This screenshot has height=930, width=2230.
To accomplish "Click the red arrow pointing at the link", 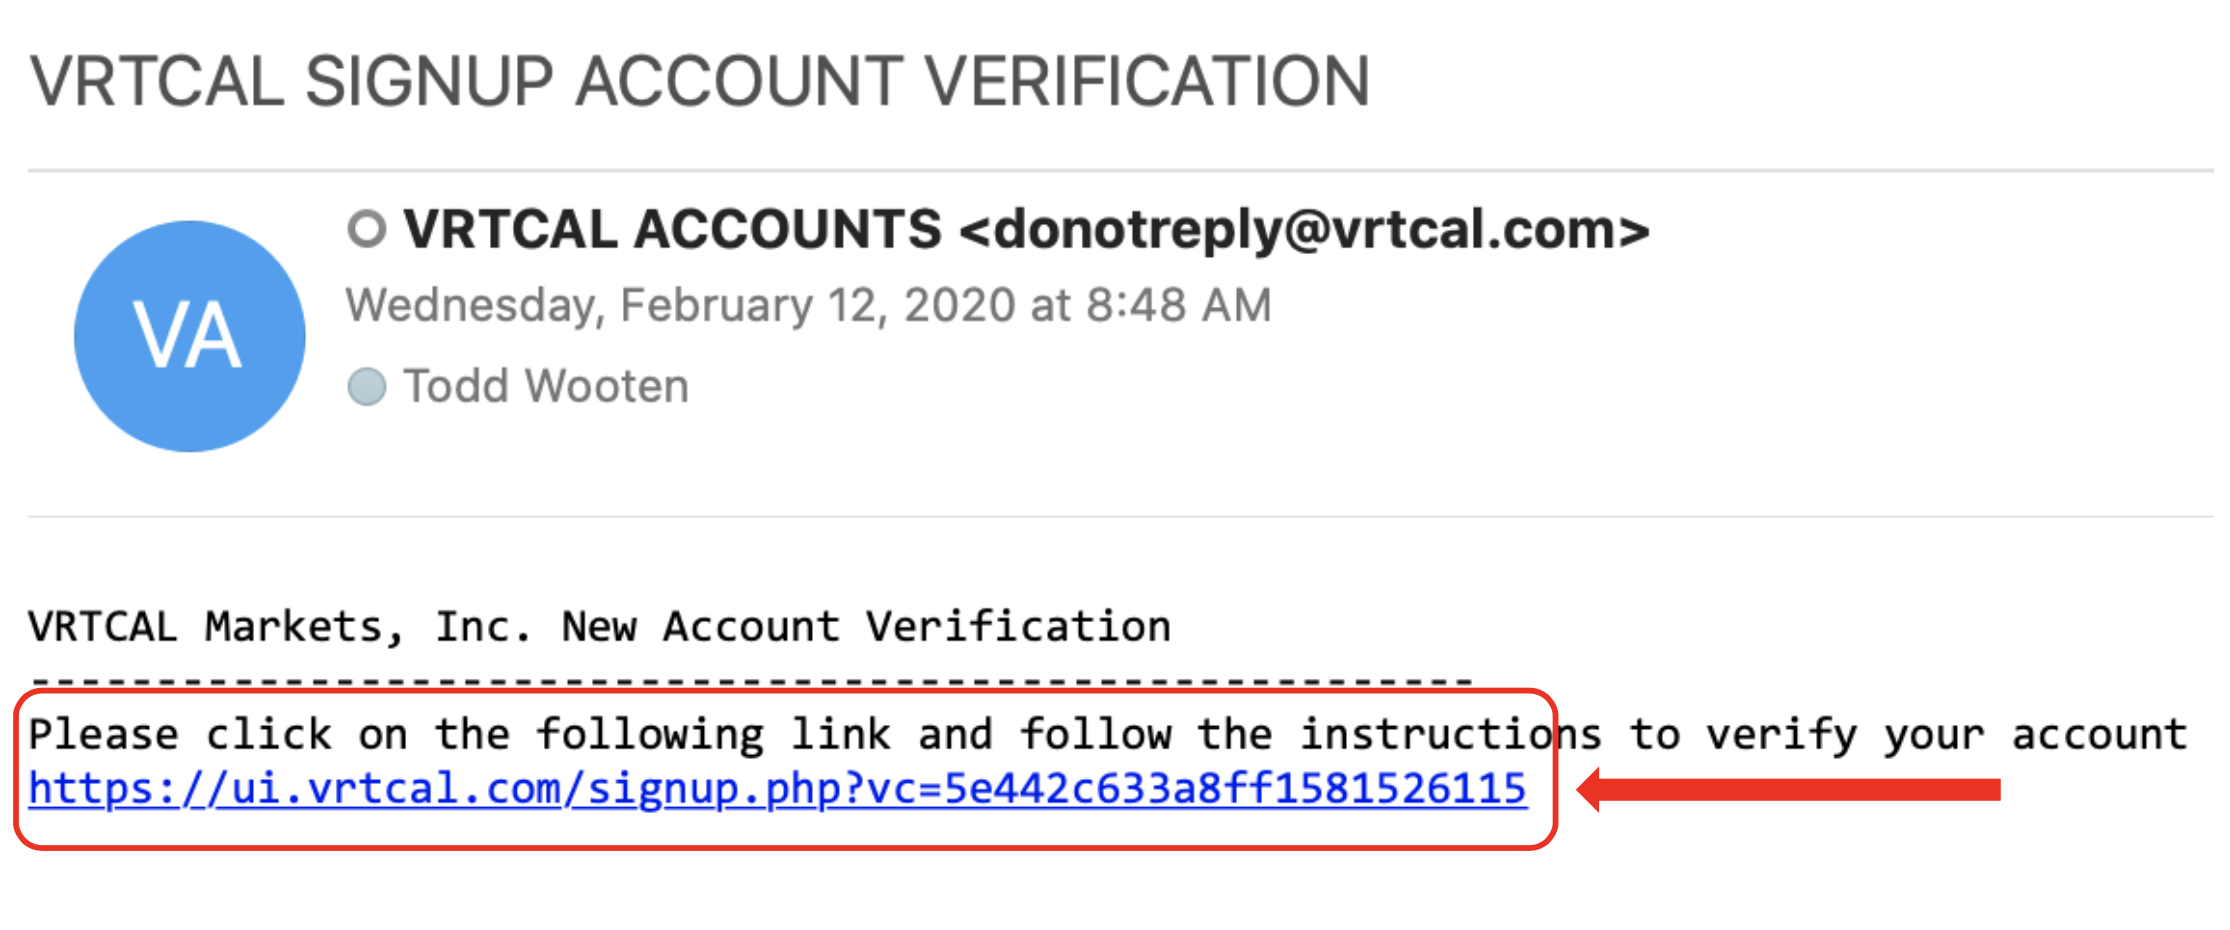I will pos(1788,790).
